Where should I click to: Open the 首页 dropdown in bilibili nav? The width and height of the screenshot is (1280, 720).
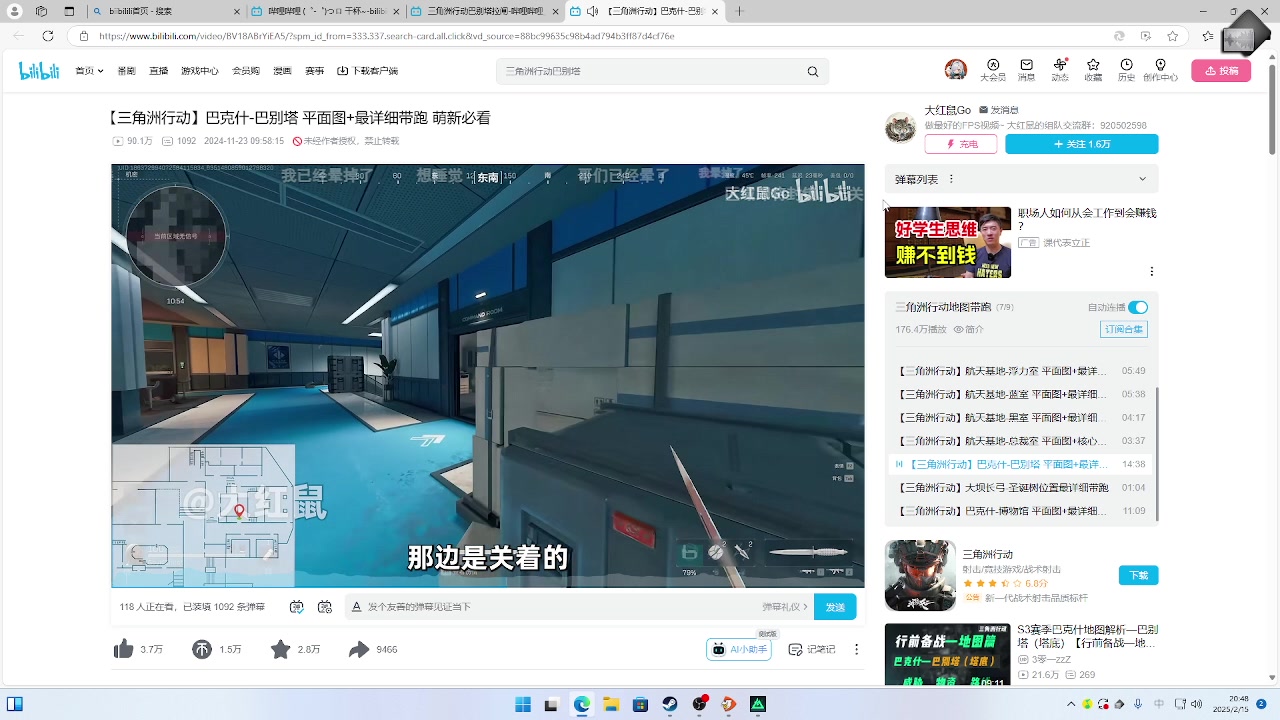[x=89, y=71]
